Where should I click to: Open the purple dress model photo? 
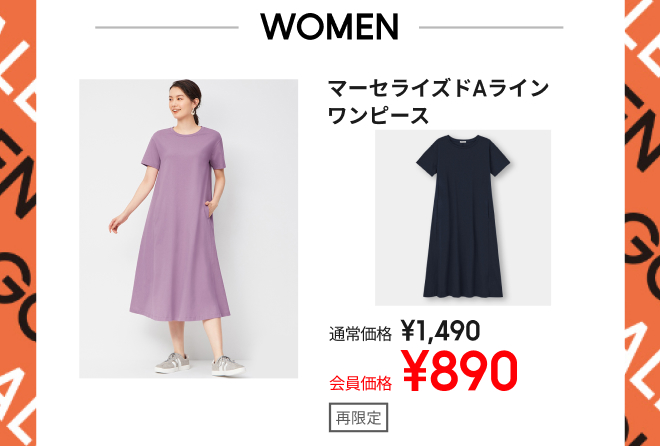(189, 228)
